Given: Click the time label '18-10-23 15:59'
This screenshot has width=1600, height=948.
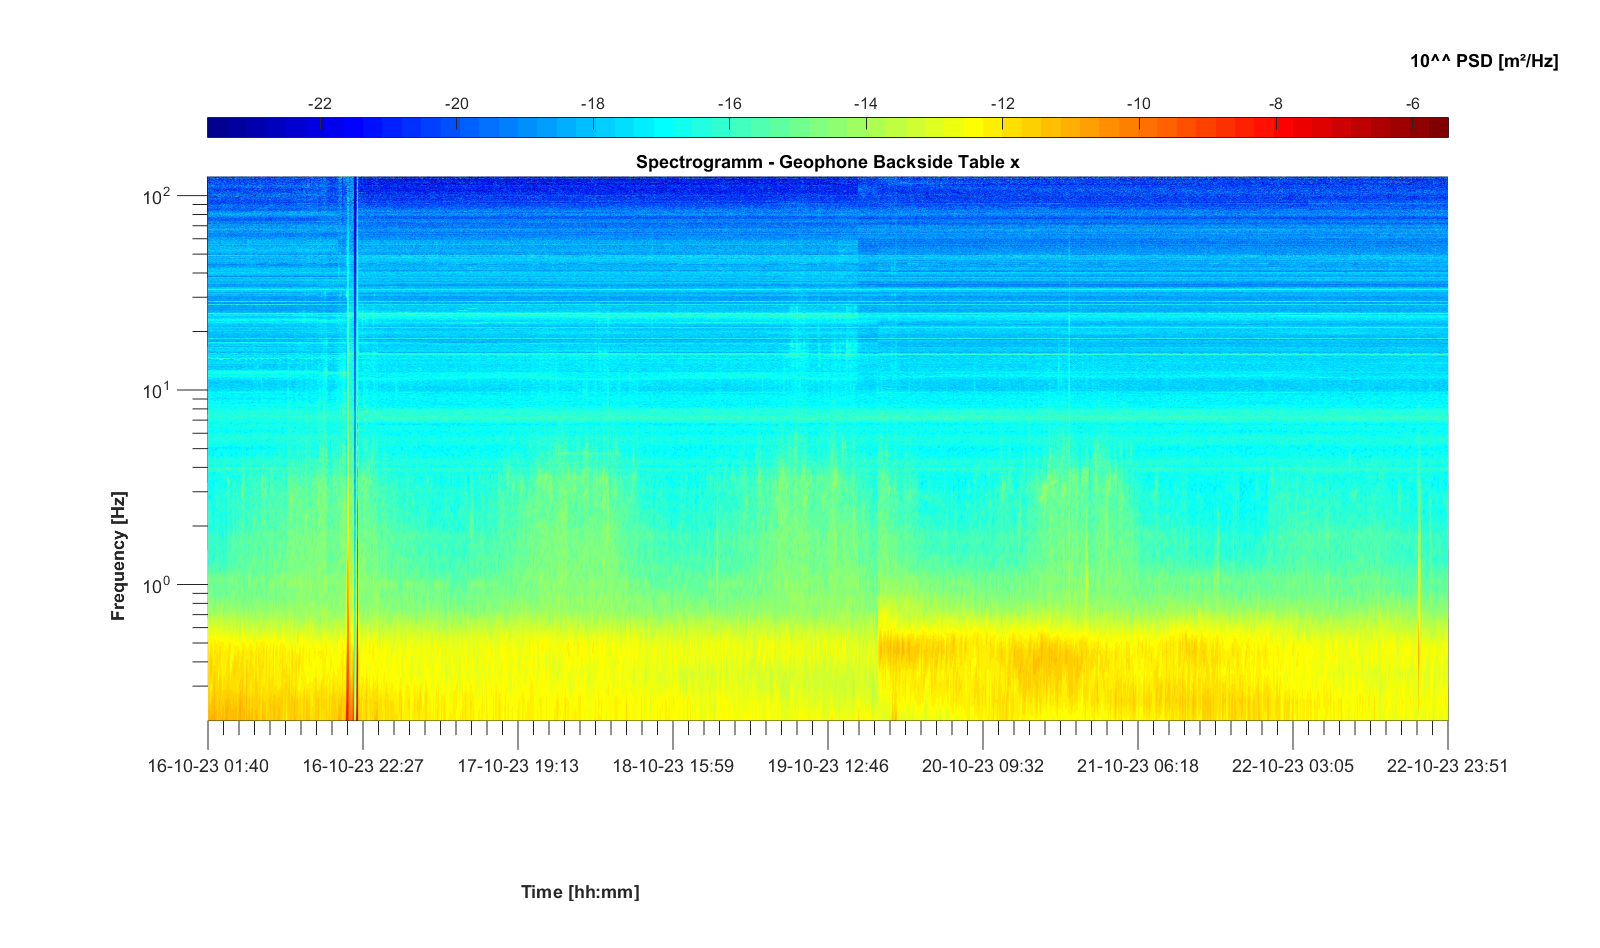Looking at the screenshot, I should click(673, 766).
